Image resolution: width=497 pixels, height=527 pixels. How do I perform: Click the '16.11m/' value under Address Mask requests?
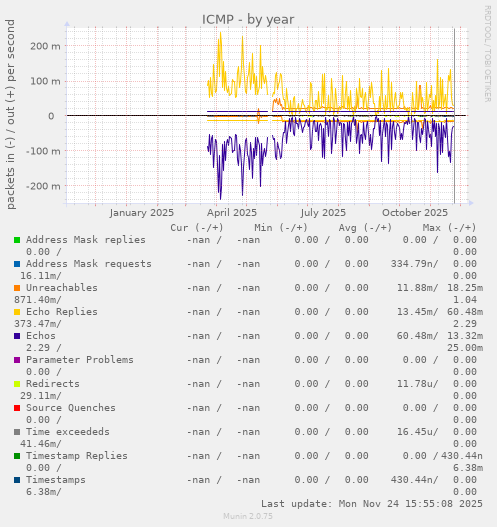(x=41, y=276)
